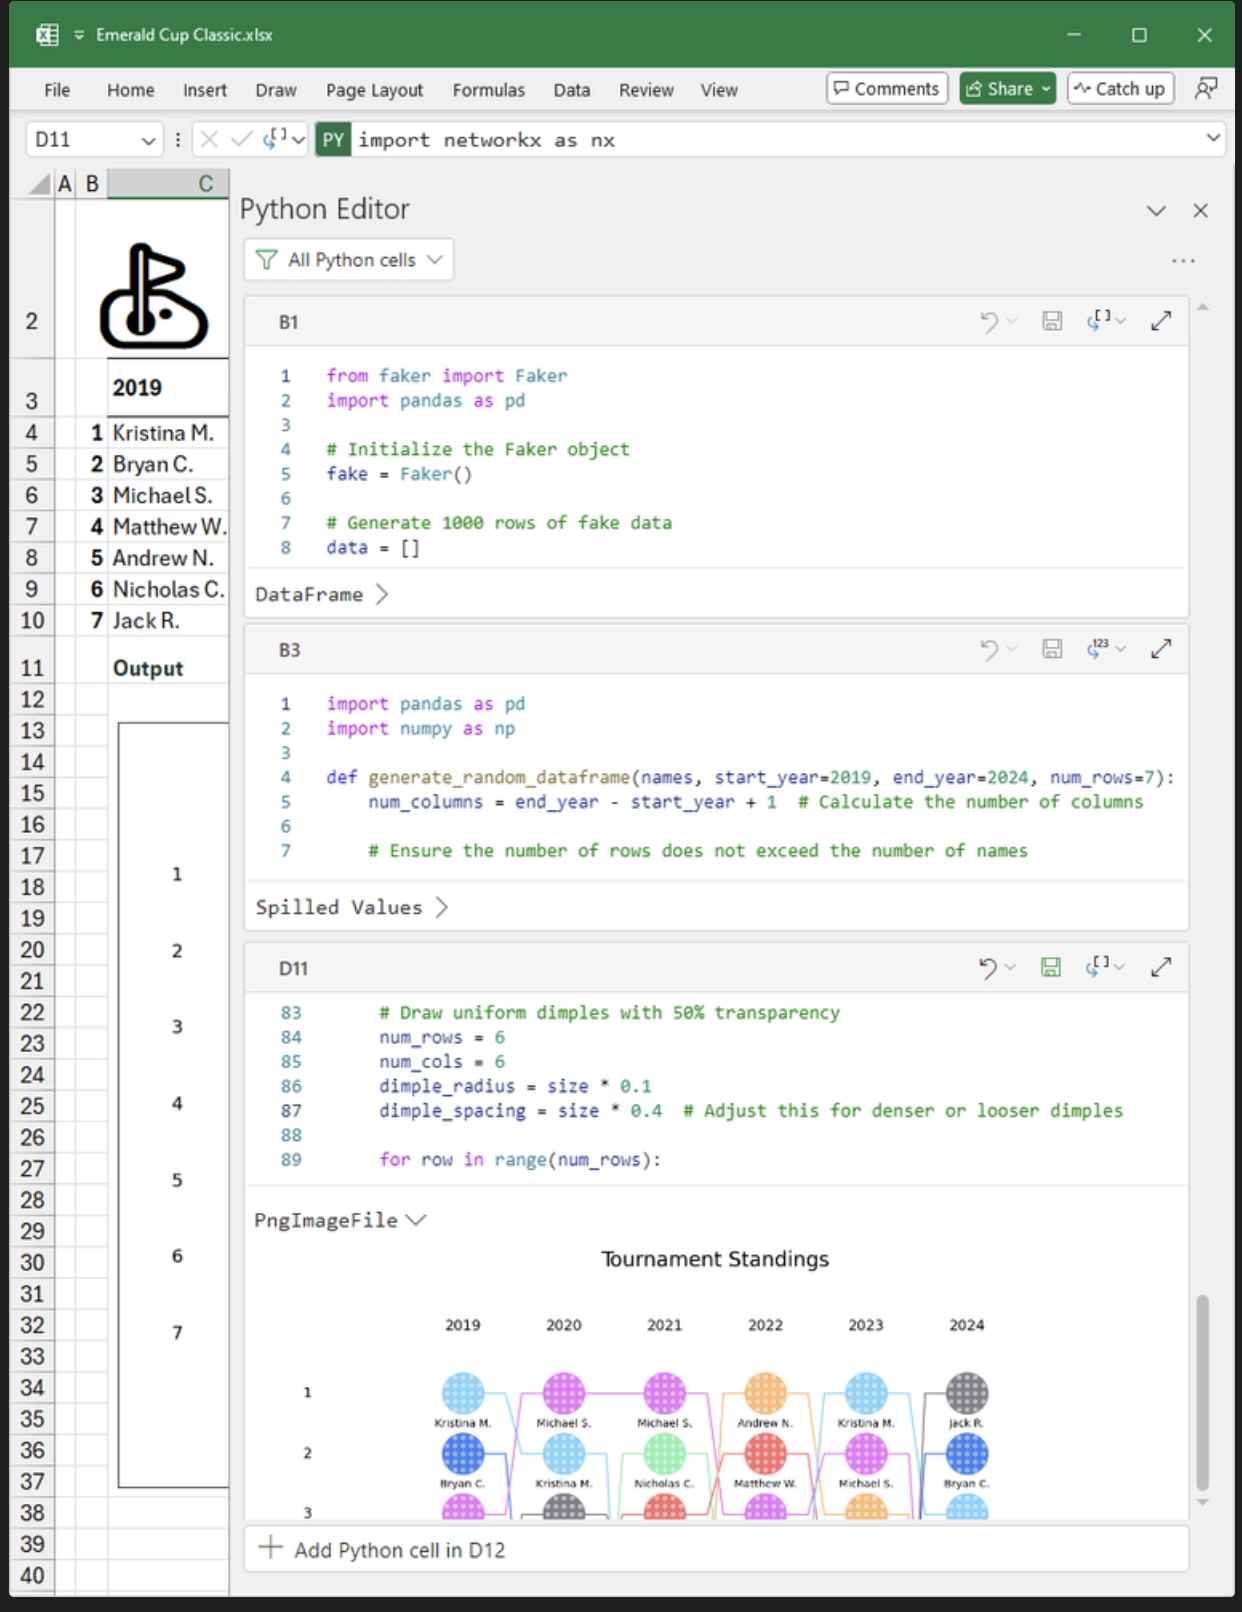Cancel formula entry with X icon
The width and height of the screenshot is (1242, 1612).
(x=209, y=140)
